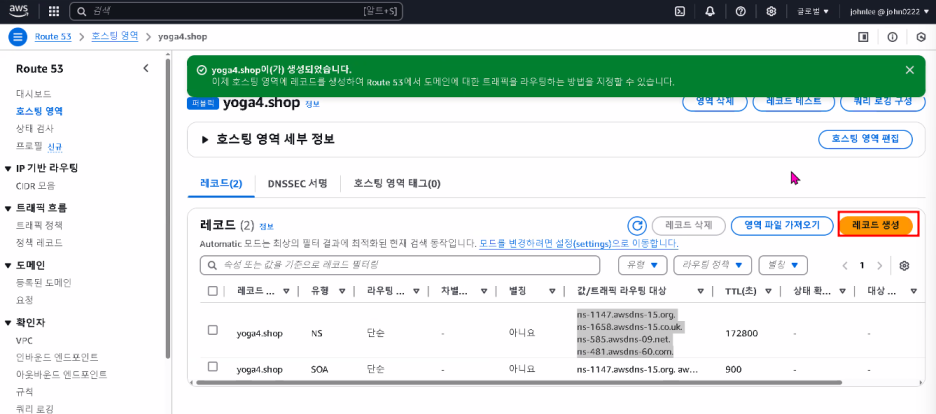
Task: Sort by the 별칭 column arrow
Action: coord(552,291)
